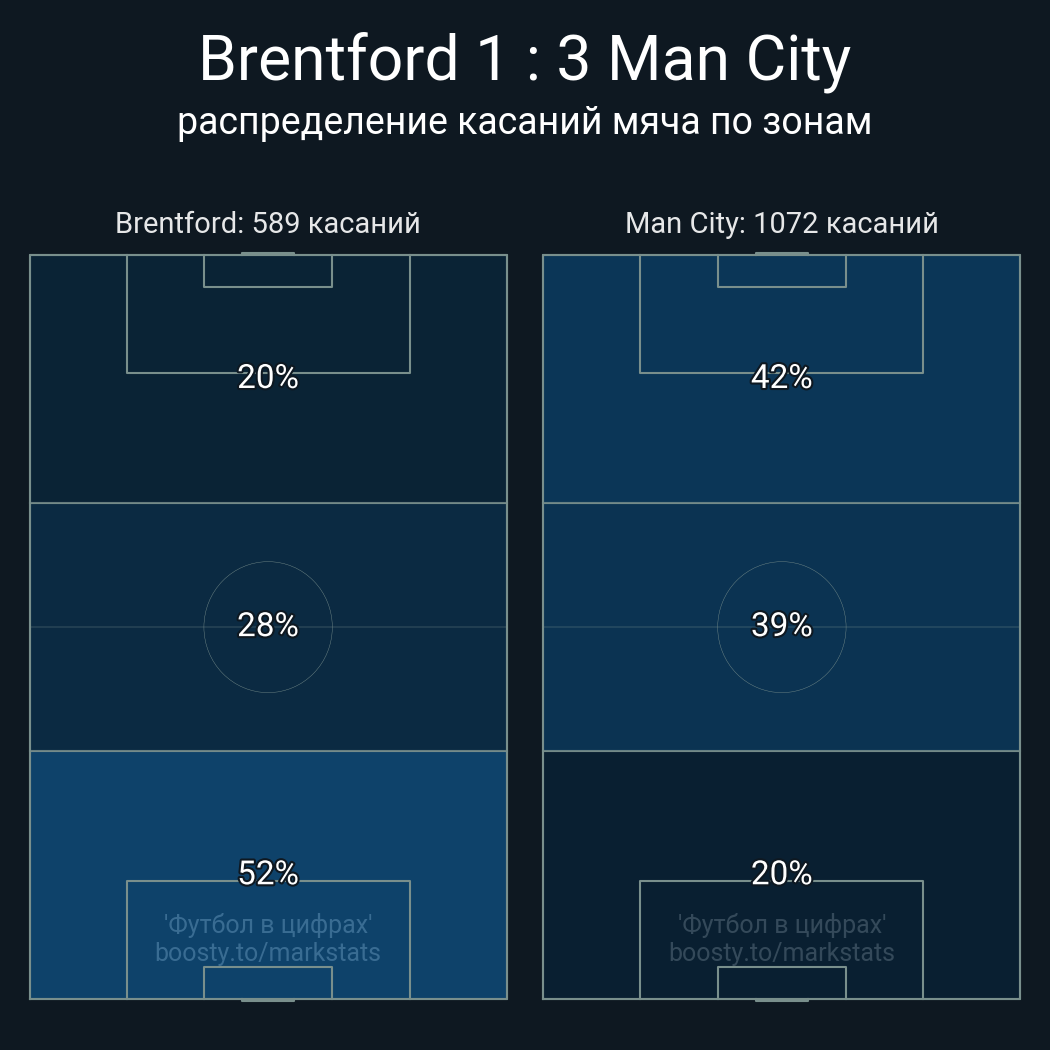
Task: Click the 52% label on Brentford's pitch
Action: pos(268,873)
